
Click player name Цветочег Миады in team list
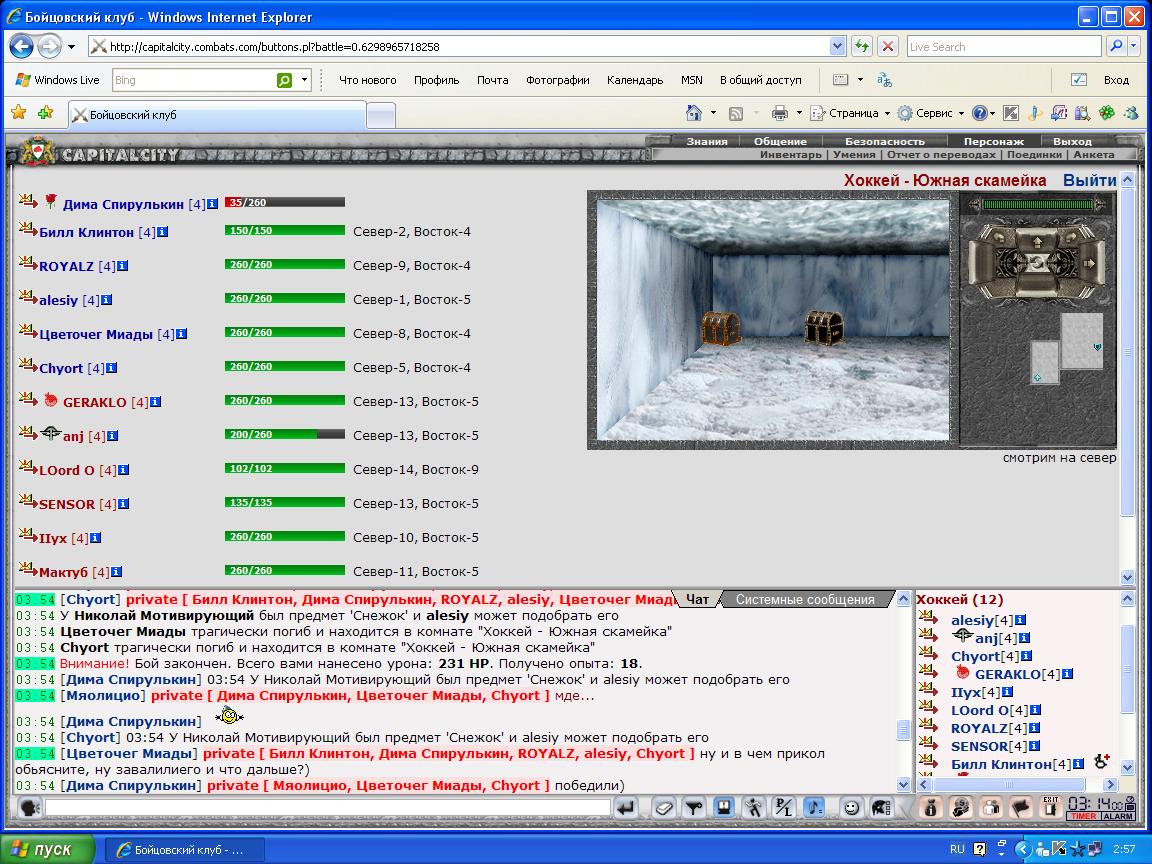[x=96, y=334]
